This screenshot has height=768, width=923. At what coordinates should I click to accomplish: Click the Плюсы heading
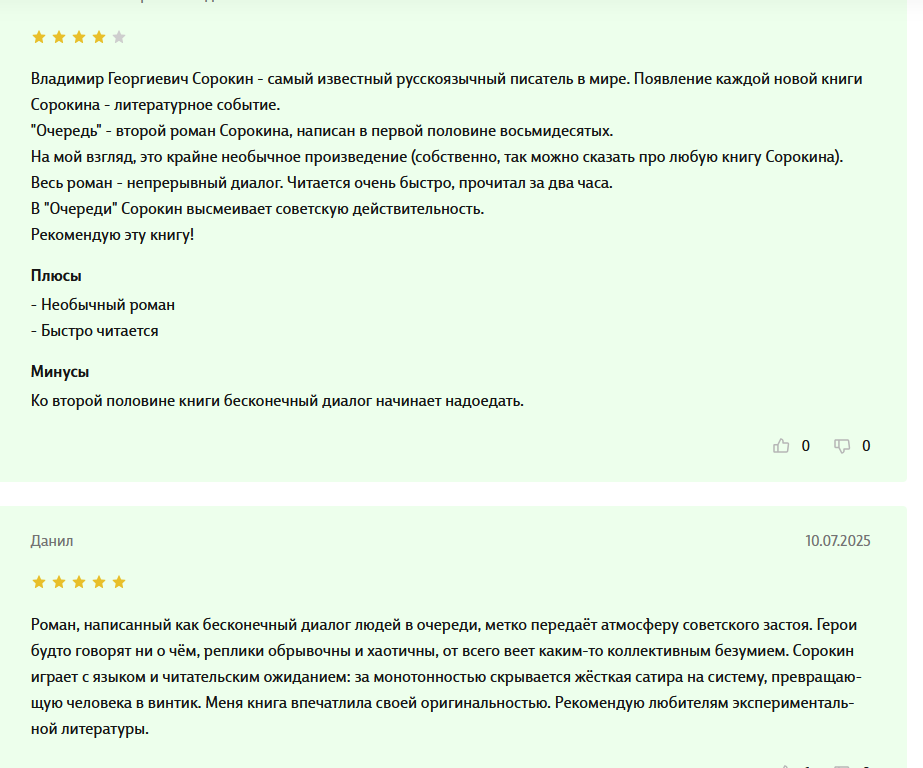pos(56,275)
